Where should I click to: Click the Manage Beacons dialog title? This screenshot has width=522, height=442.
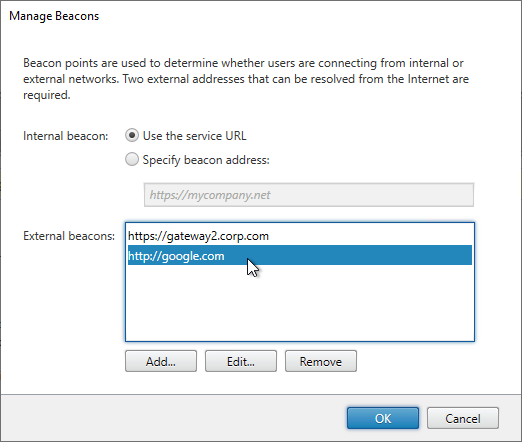[54, 16]
